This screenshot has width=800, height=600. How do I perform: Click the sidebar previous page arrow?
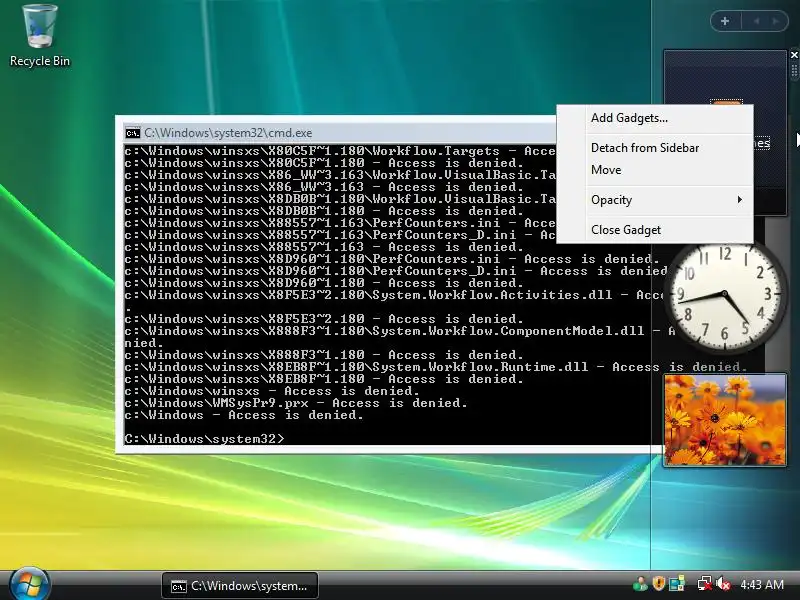pyautogui.click(x=756, y=21)
